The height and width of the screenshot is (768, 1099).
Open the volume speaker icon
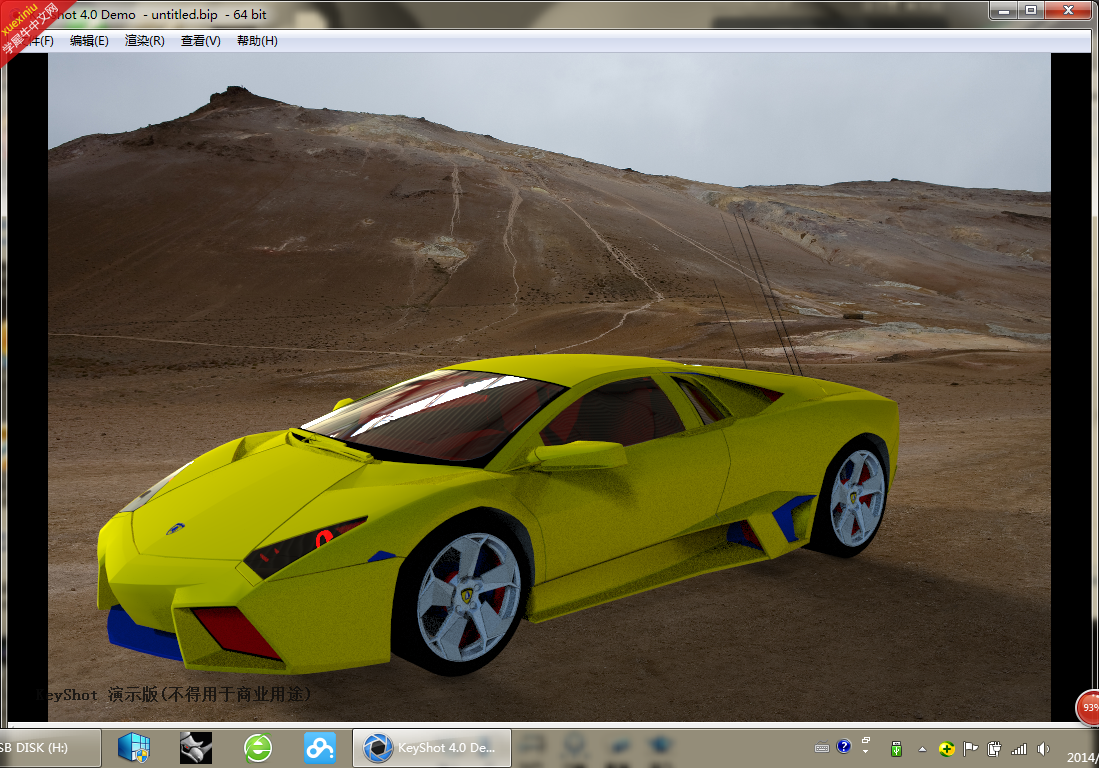[x=1043, y=749]
